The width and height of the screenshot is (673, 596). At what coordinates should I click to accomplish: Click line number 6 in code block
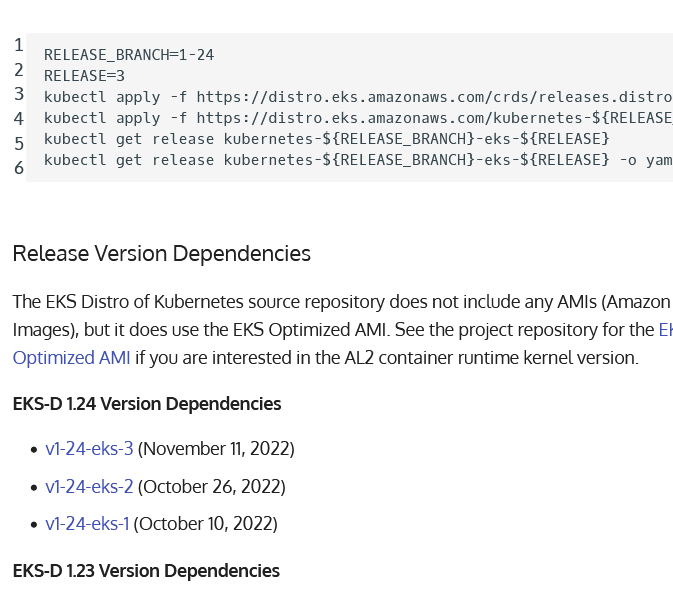(19, 168)
